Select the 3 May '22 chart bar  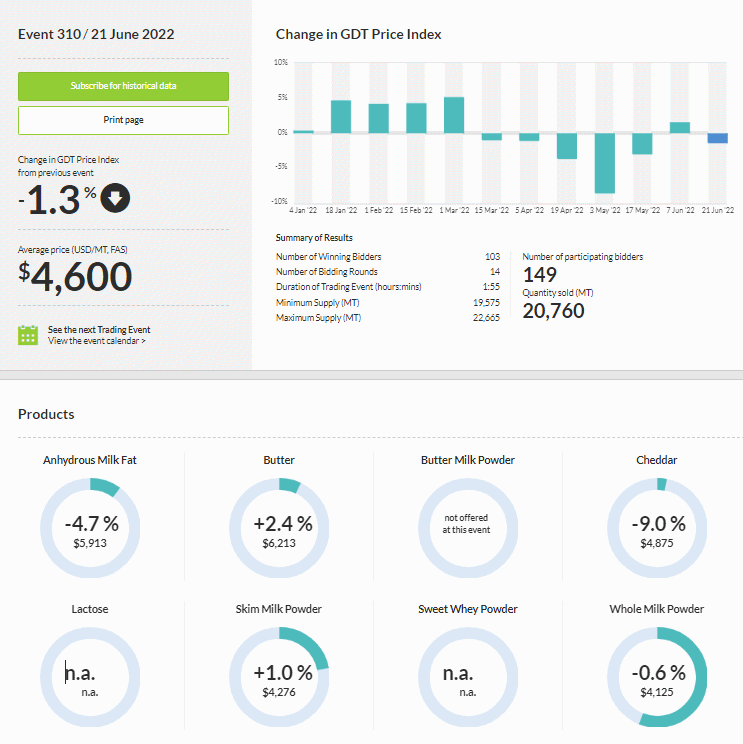604,163
